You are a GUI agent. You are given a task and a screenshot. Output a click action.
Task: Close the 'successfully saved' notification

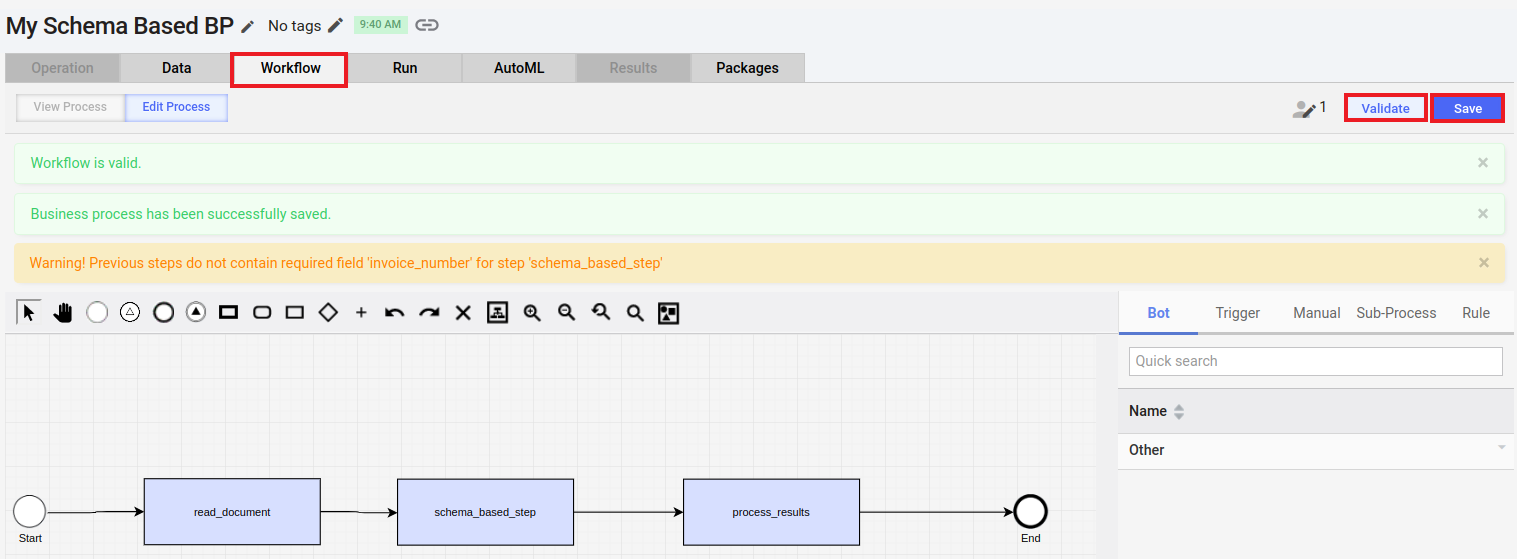(x=1483, y=213)
